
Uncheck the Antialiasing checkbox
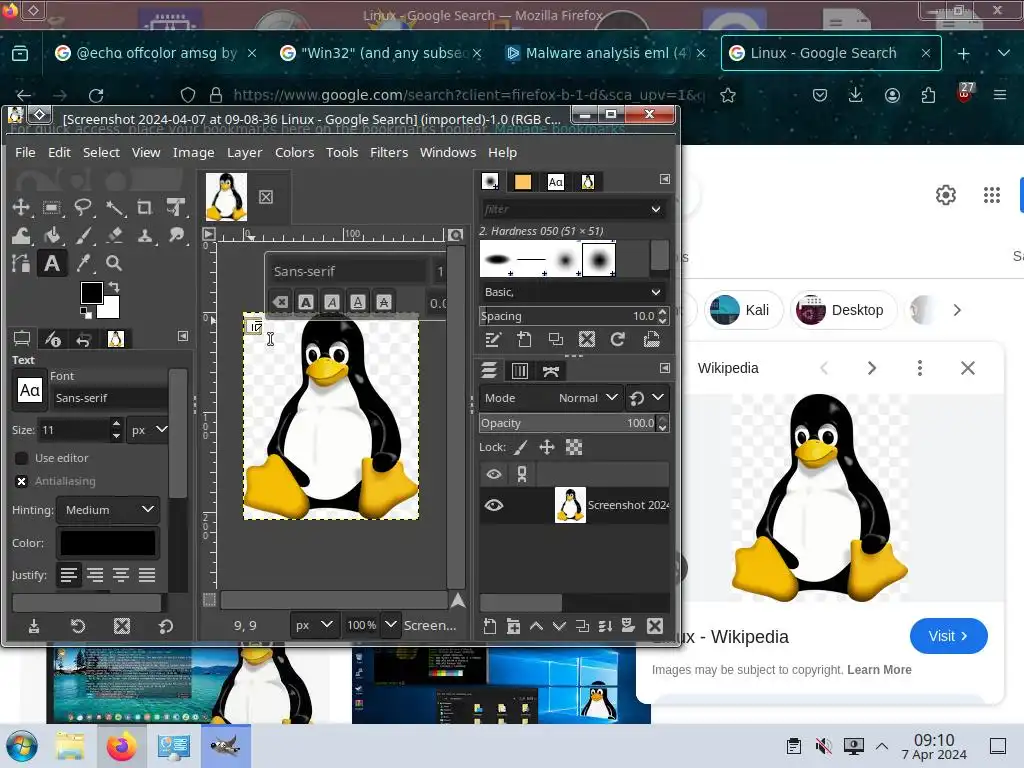coord(22,481)
